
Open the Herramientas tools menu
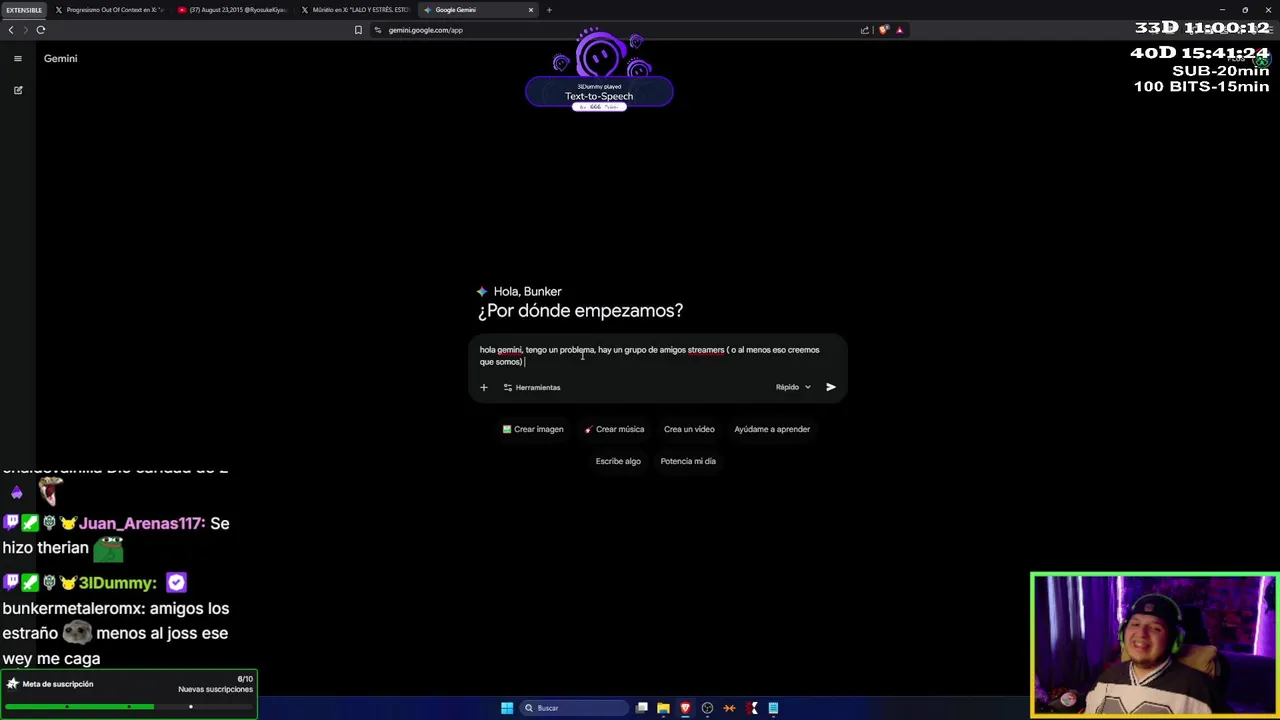[x=531, y=387]
